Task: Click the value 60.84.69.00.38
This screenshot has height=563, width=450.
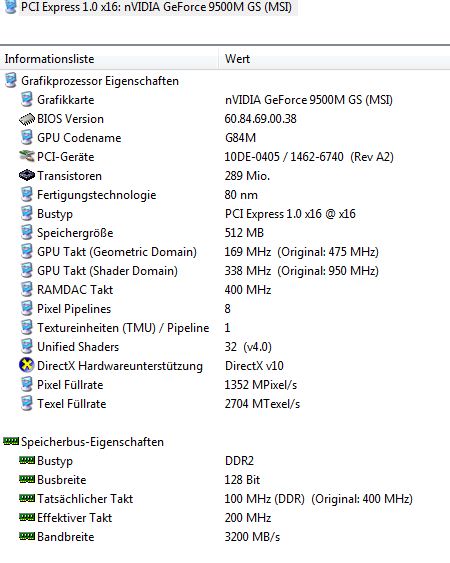Action: 260,119
